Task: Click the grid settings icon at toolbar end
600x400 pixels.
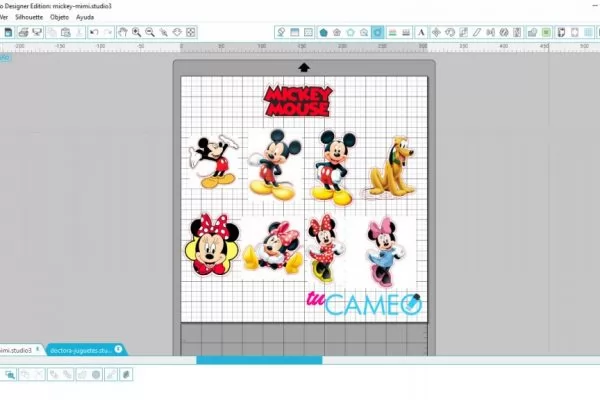Action: click(588, 33)
